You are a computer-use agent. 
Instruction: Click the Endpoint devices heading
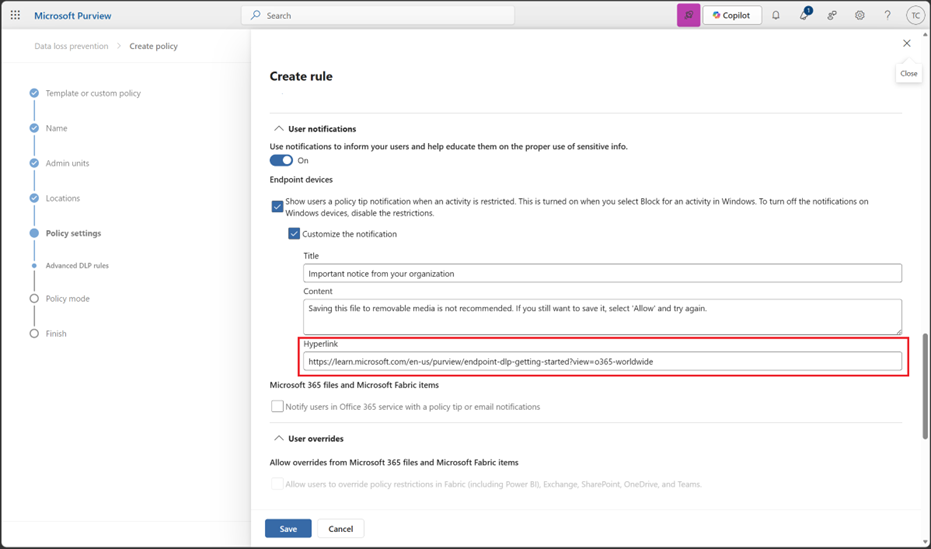point(301,180)
